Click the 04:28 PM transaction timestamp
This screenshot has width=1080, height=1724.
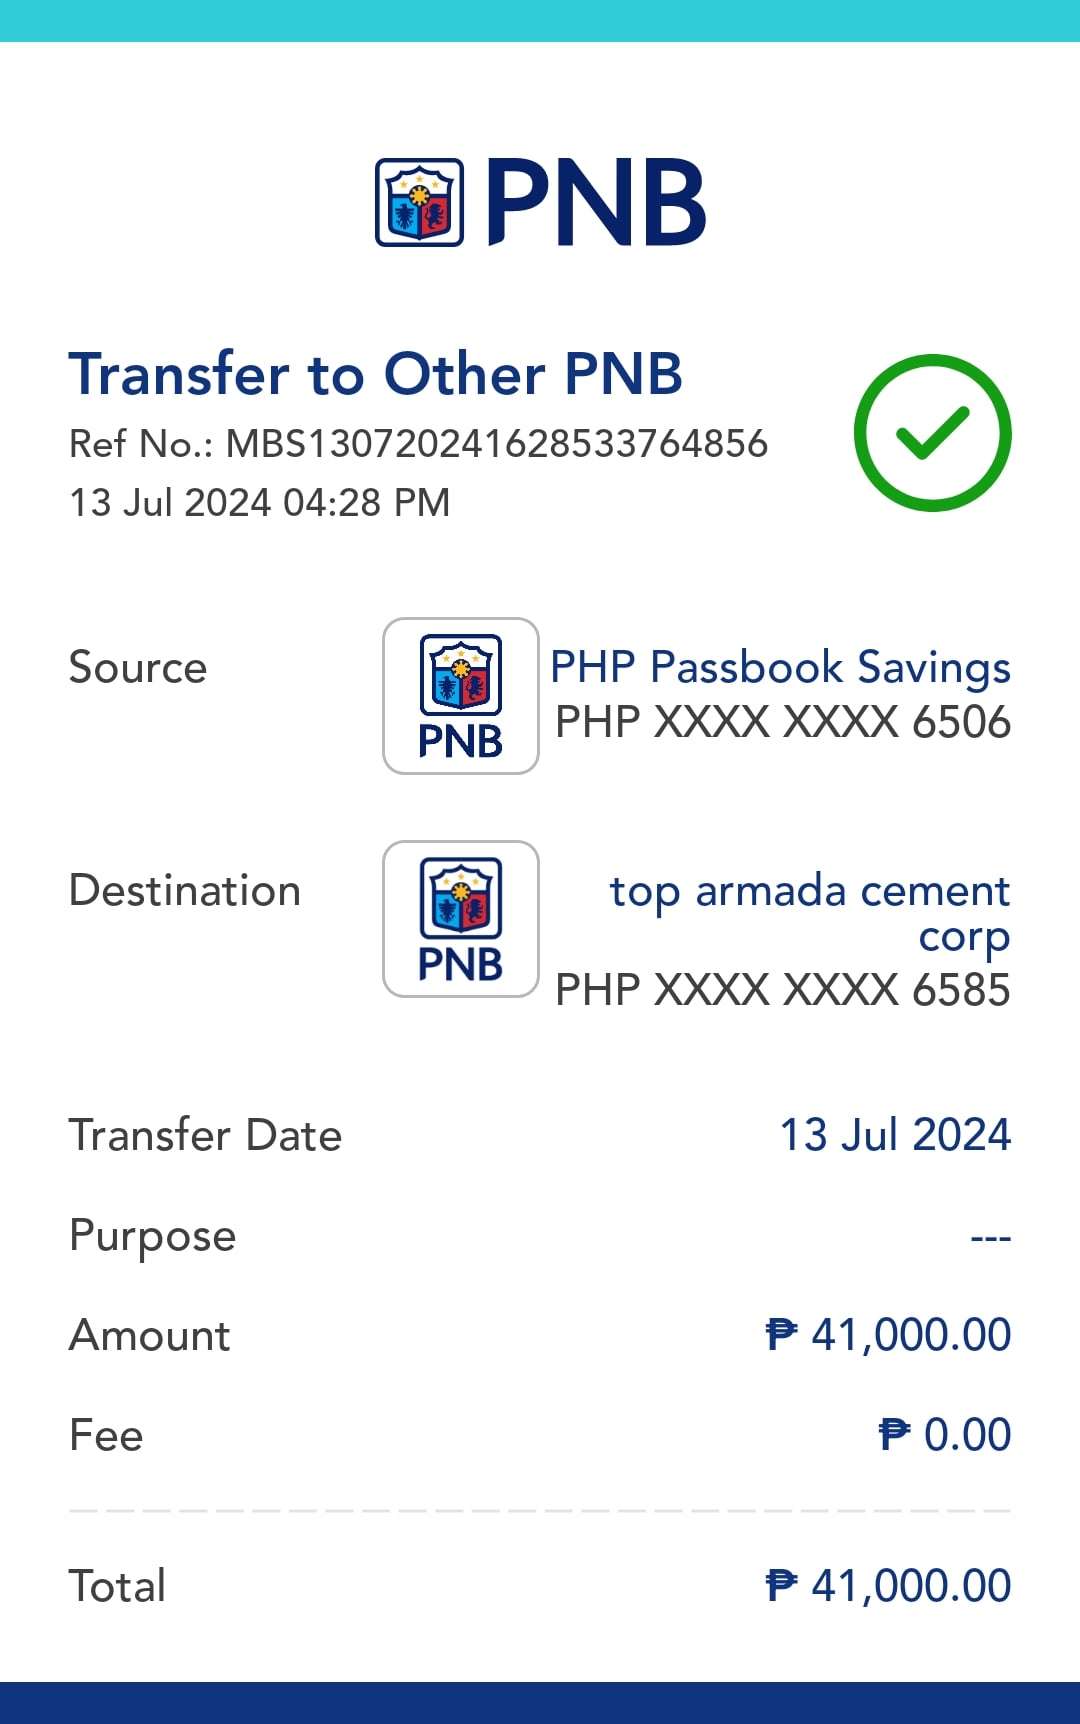pos(366,503)
